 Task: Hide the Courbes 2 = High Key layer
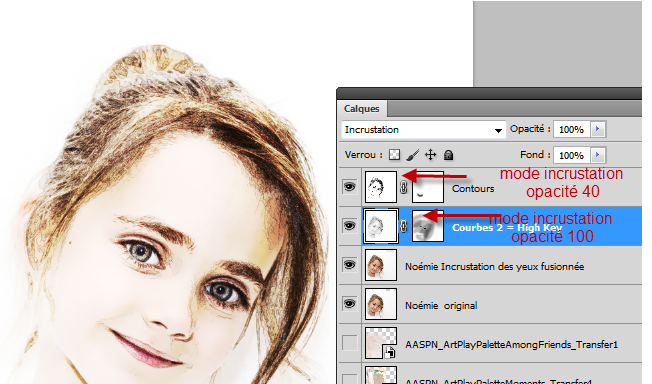tap(349, 225)
